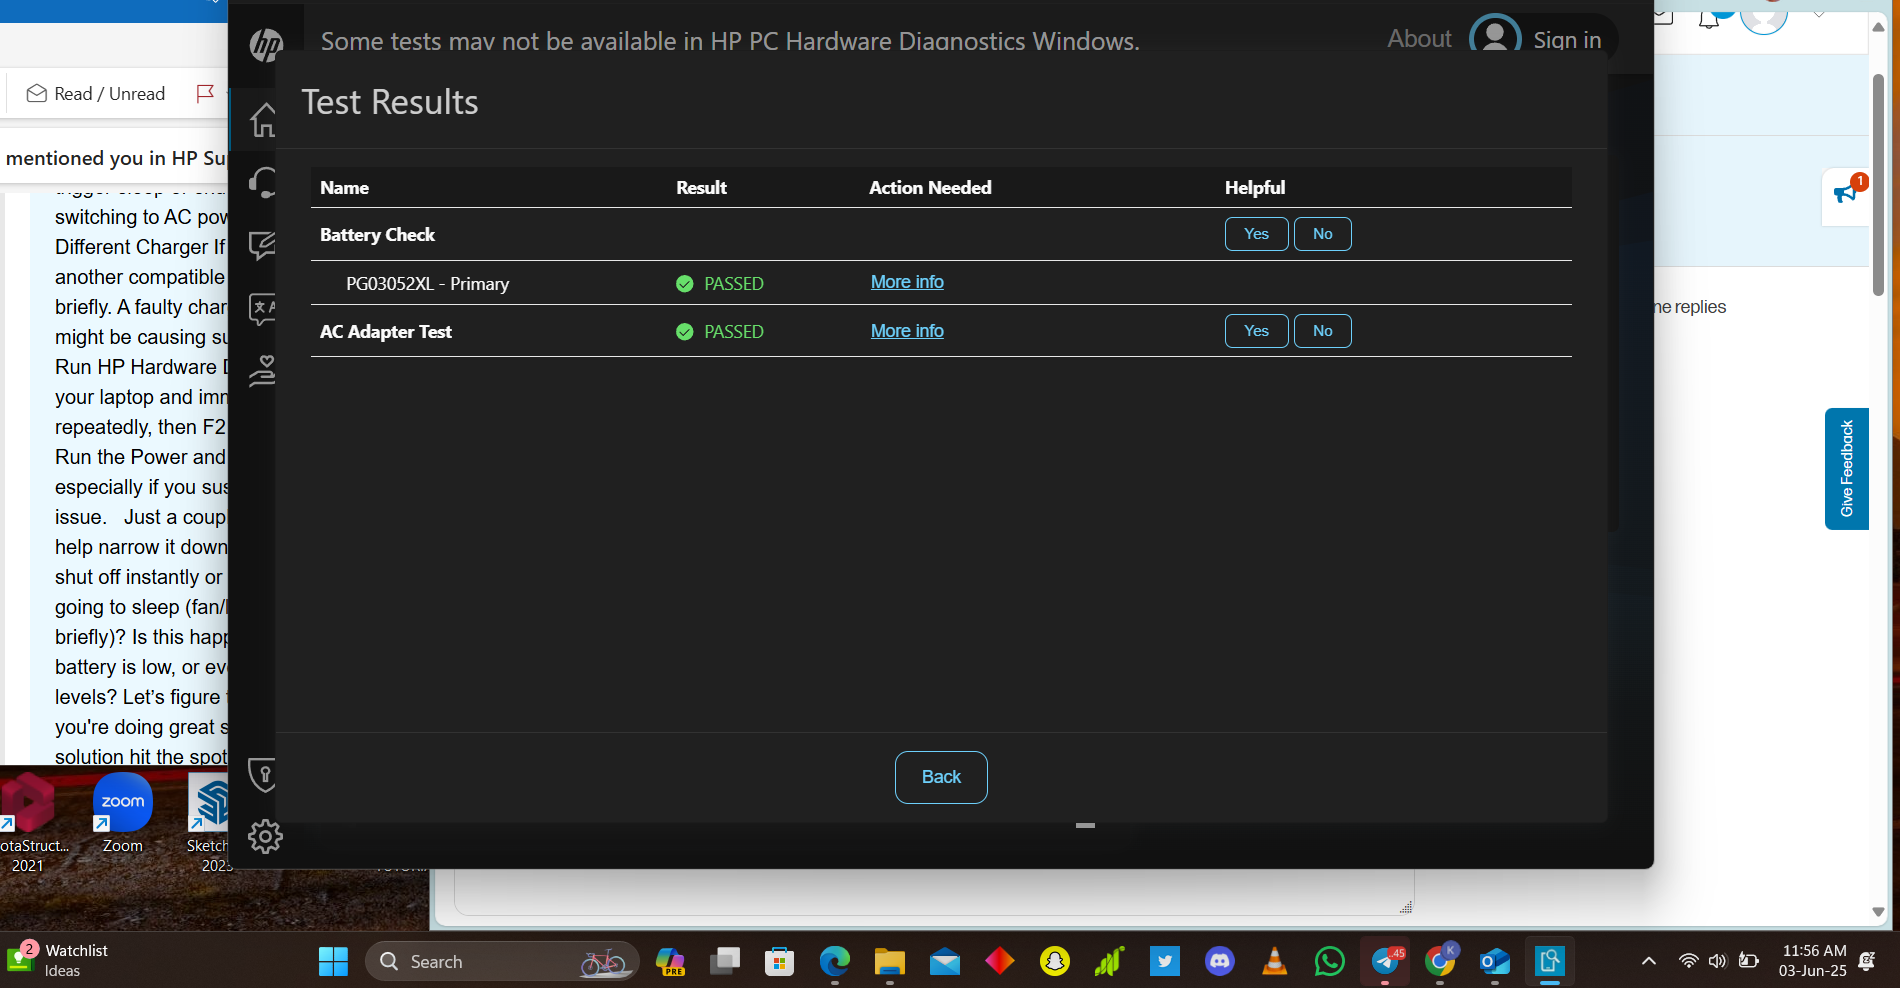Open the translate language icon in HP sidebar
Screen dimensions: 1900x988
[x=263, y=308]
